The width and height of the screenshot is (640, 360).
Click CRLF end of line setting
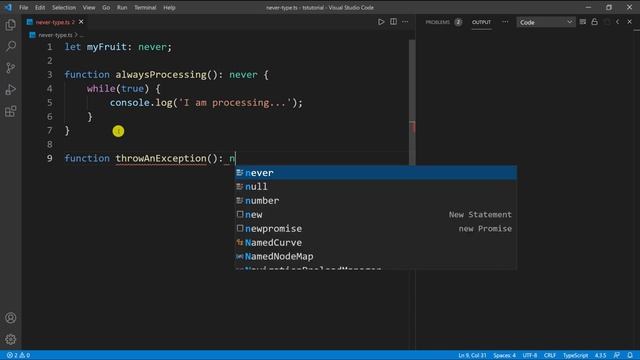pyautogui.click(x=550, y=355)
